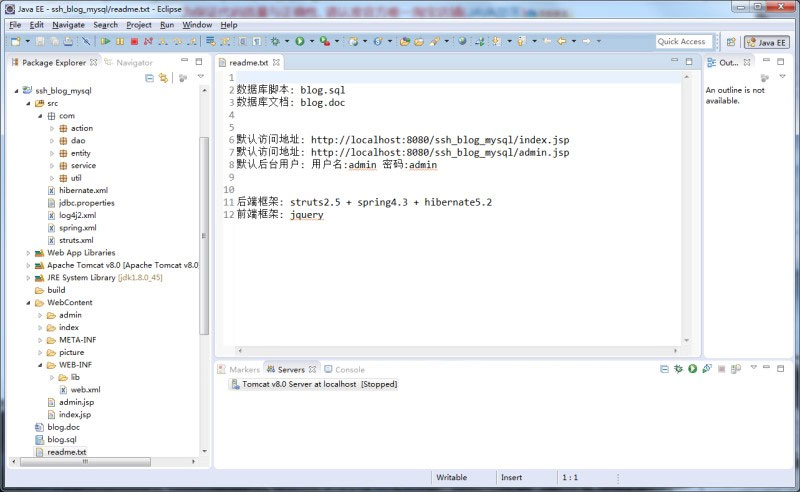800x492 pixels.
Task: Open Package Explorer view menu arrow
Action: (201, 77)
